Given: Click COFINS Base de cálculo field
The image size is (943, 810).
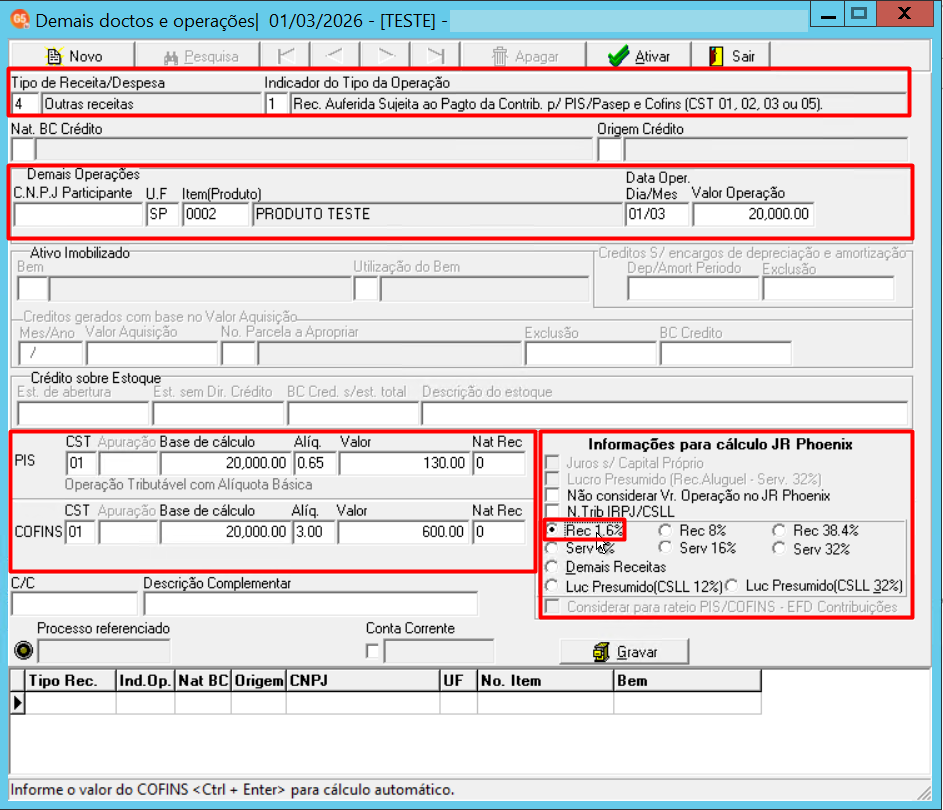Looking at the screenshot, I should tap(224, 532).
